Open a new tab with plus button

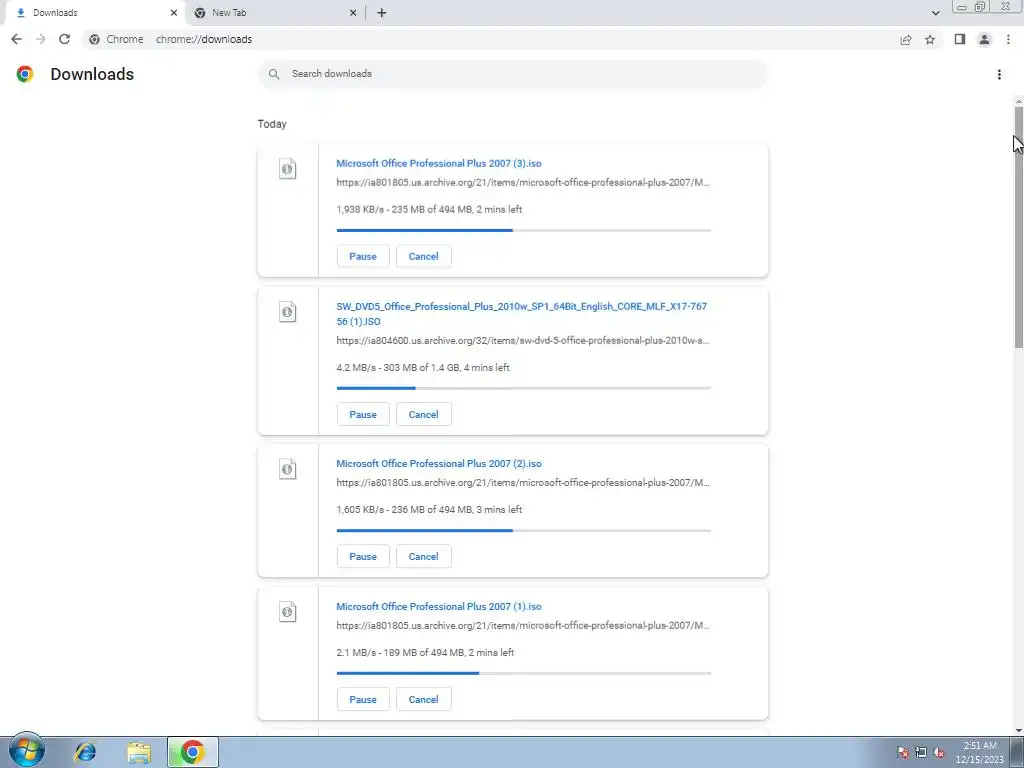[381, 12]
